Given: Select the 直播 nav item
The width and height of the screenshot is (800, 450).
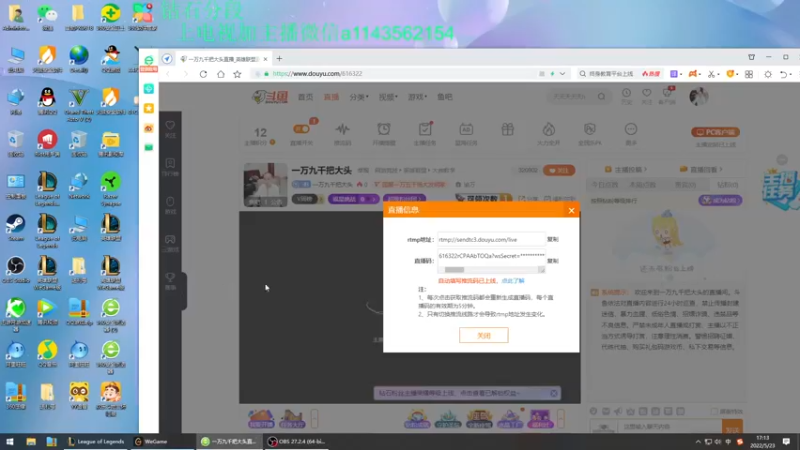Looking at the screenshot, I should (331, 97).
